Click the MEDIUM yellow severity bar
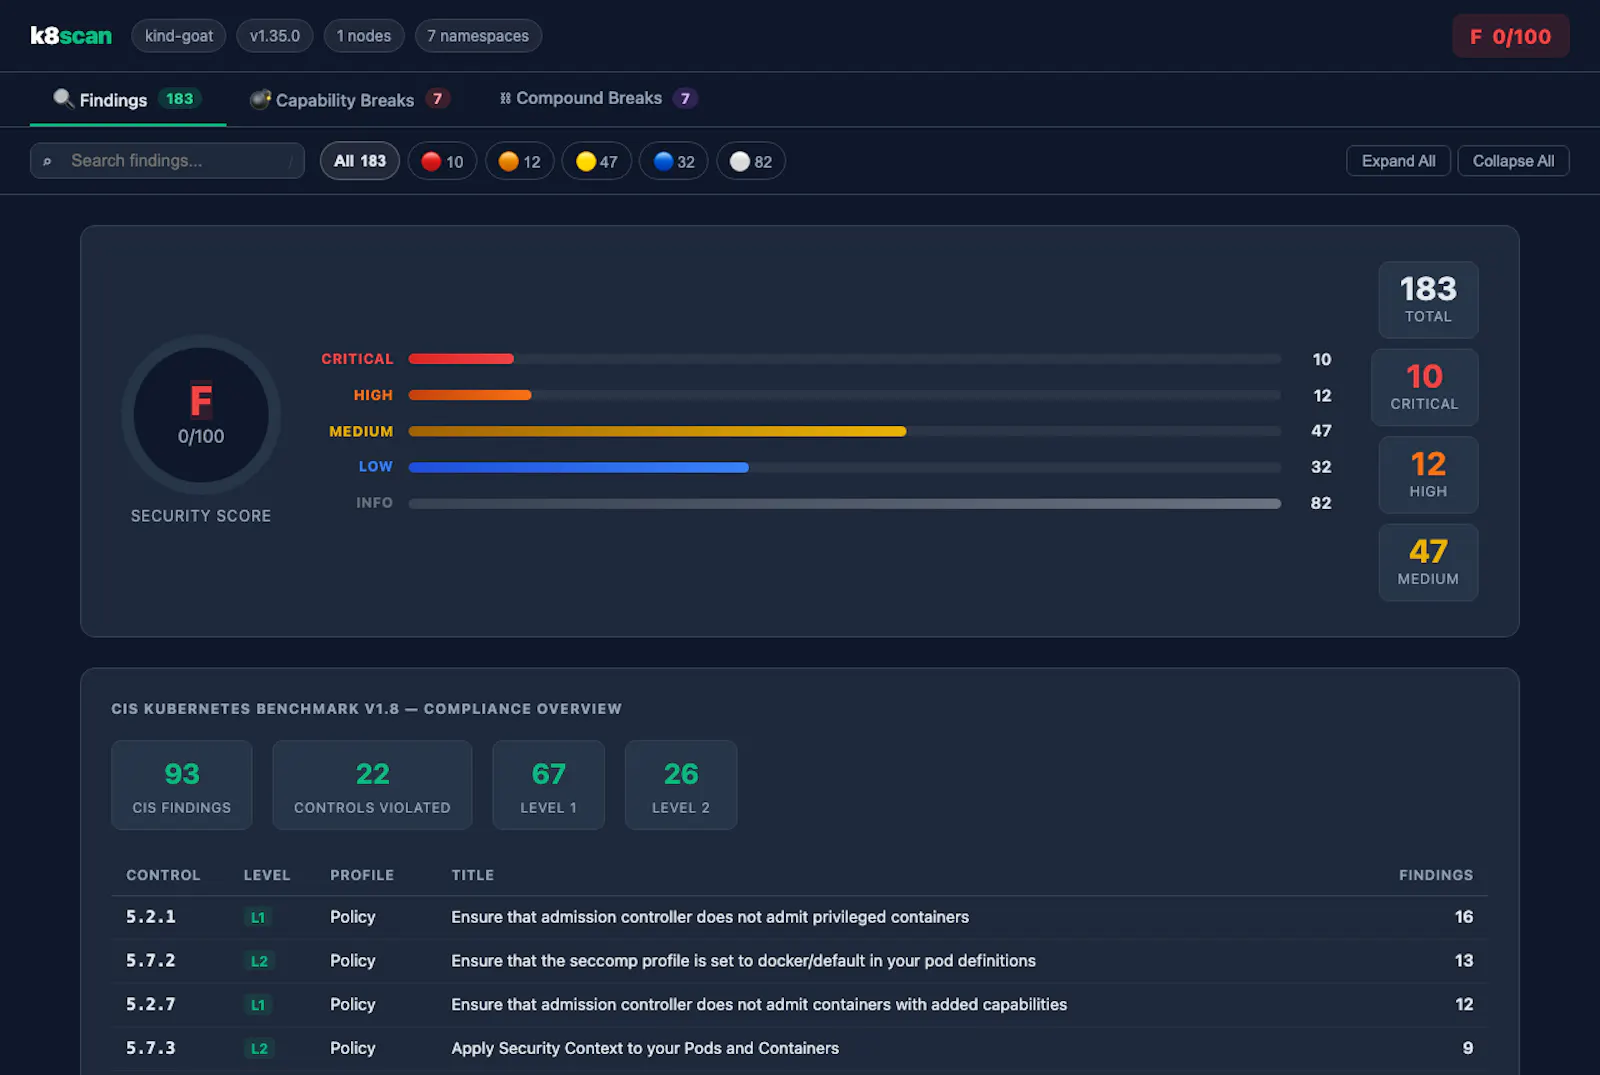Image resolution: width=1600 pixels, height=1075 pixels. (x=657, y=431)
